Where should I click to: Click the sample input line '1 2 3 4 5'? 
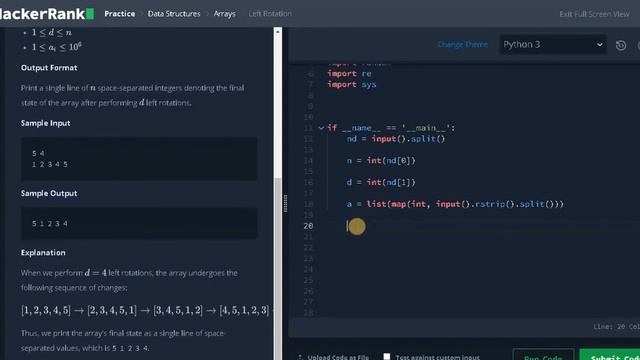(49, 164)
